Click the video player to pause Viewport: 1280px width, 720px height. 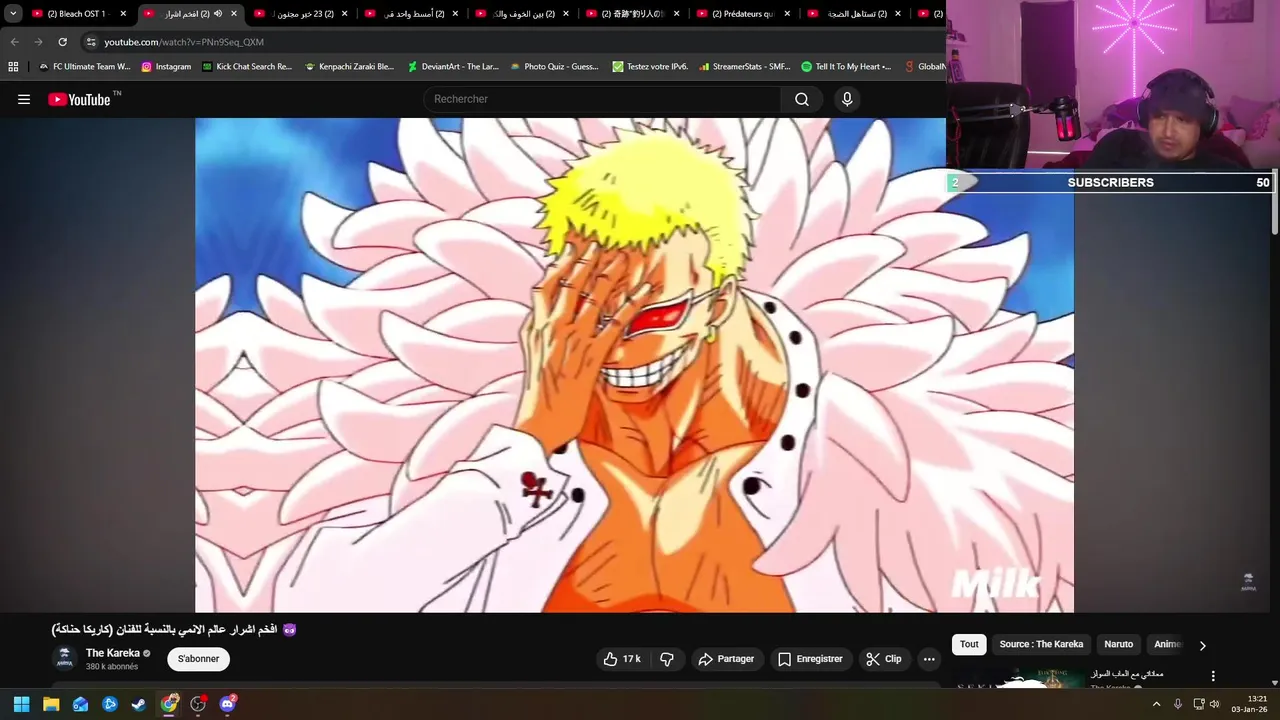[x=634, y=365]
